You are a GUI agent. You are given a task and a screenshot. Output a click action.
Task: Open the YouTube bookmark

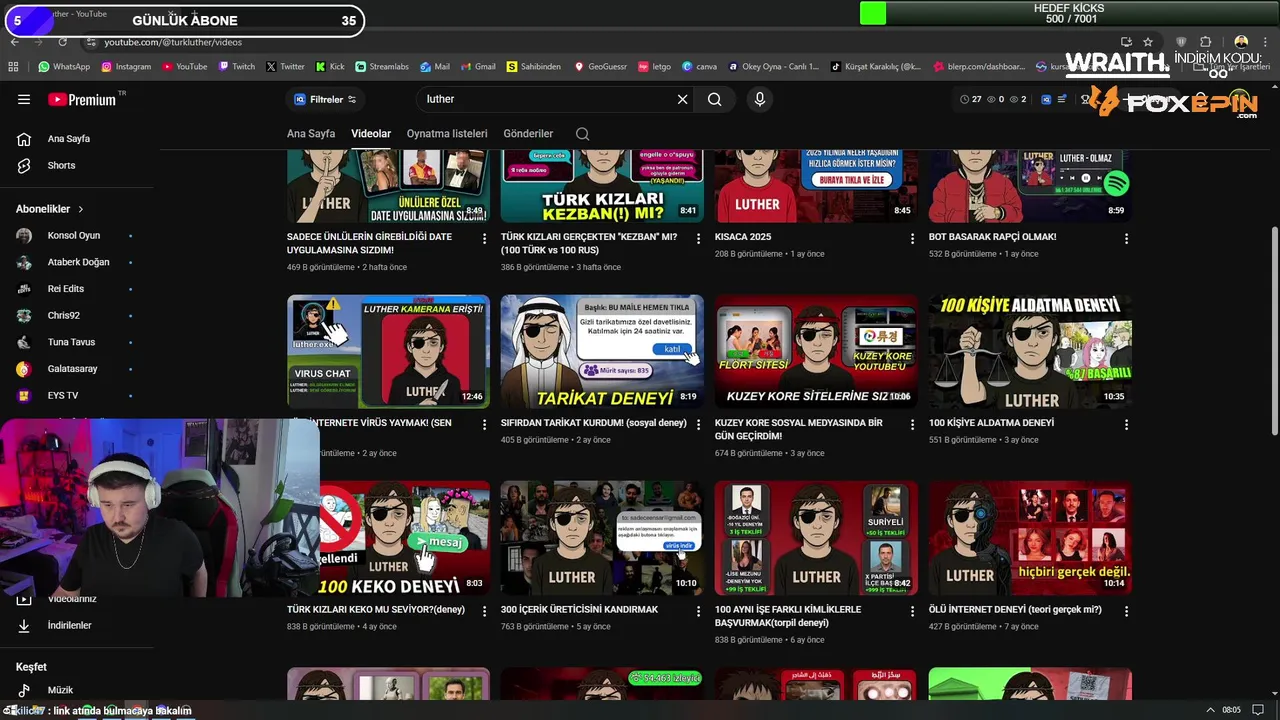coord(184,67)
